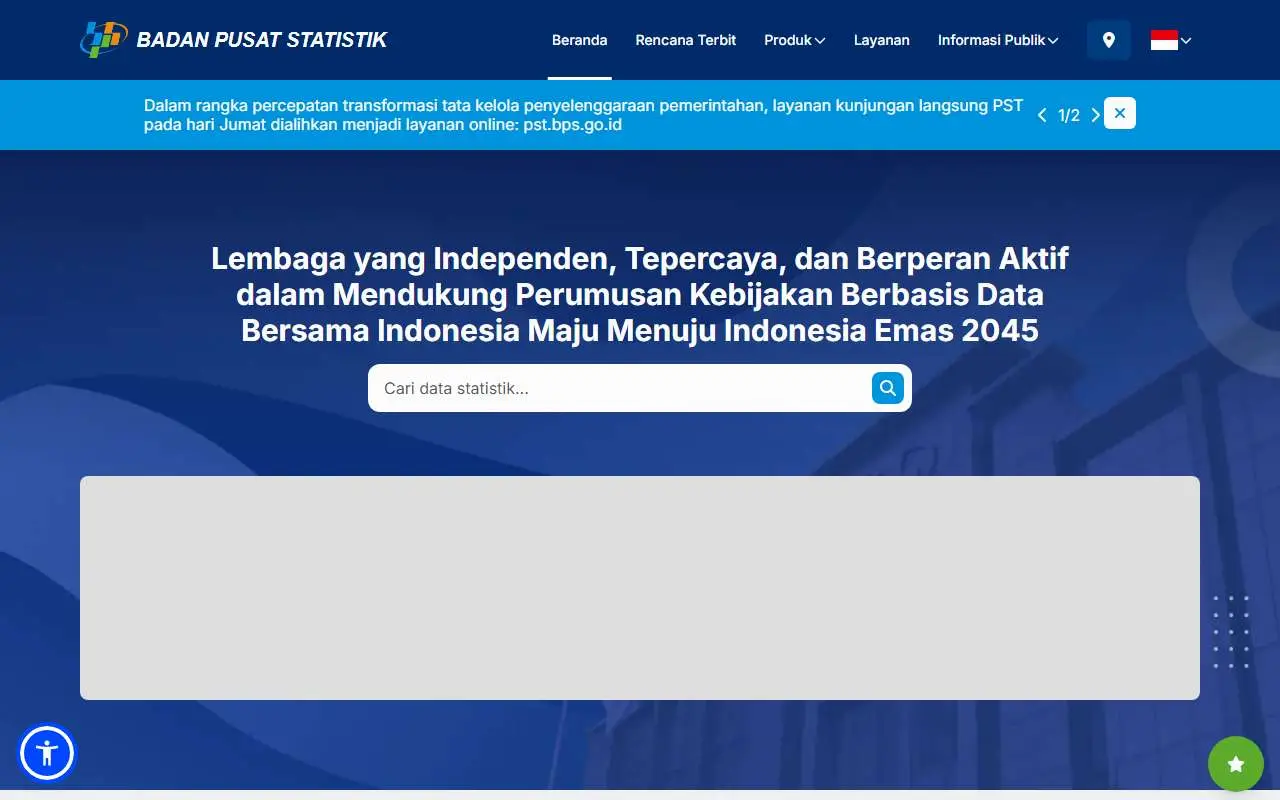Click the BADAN PUSAT STATISTIK title
Screen dimensions: 1280x800
[261, 40]
